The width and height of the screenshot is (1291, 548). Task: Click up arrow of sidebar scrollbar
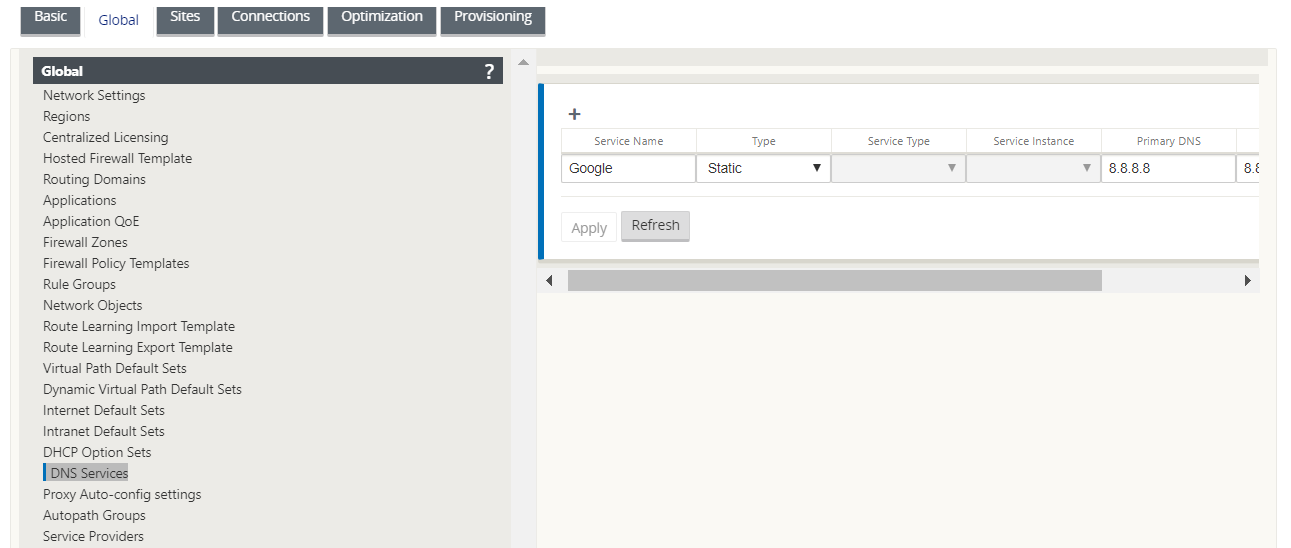click(523, 62)
